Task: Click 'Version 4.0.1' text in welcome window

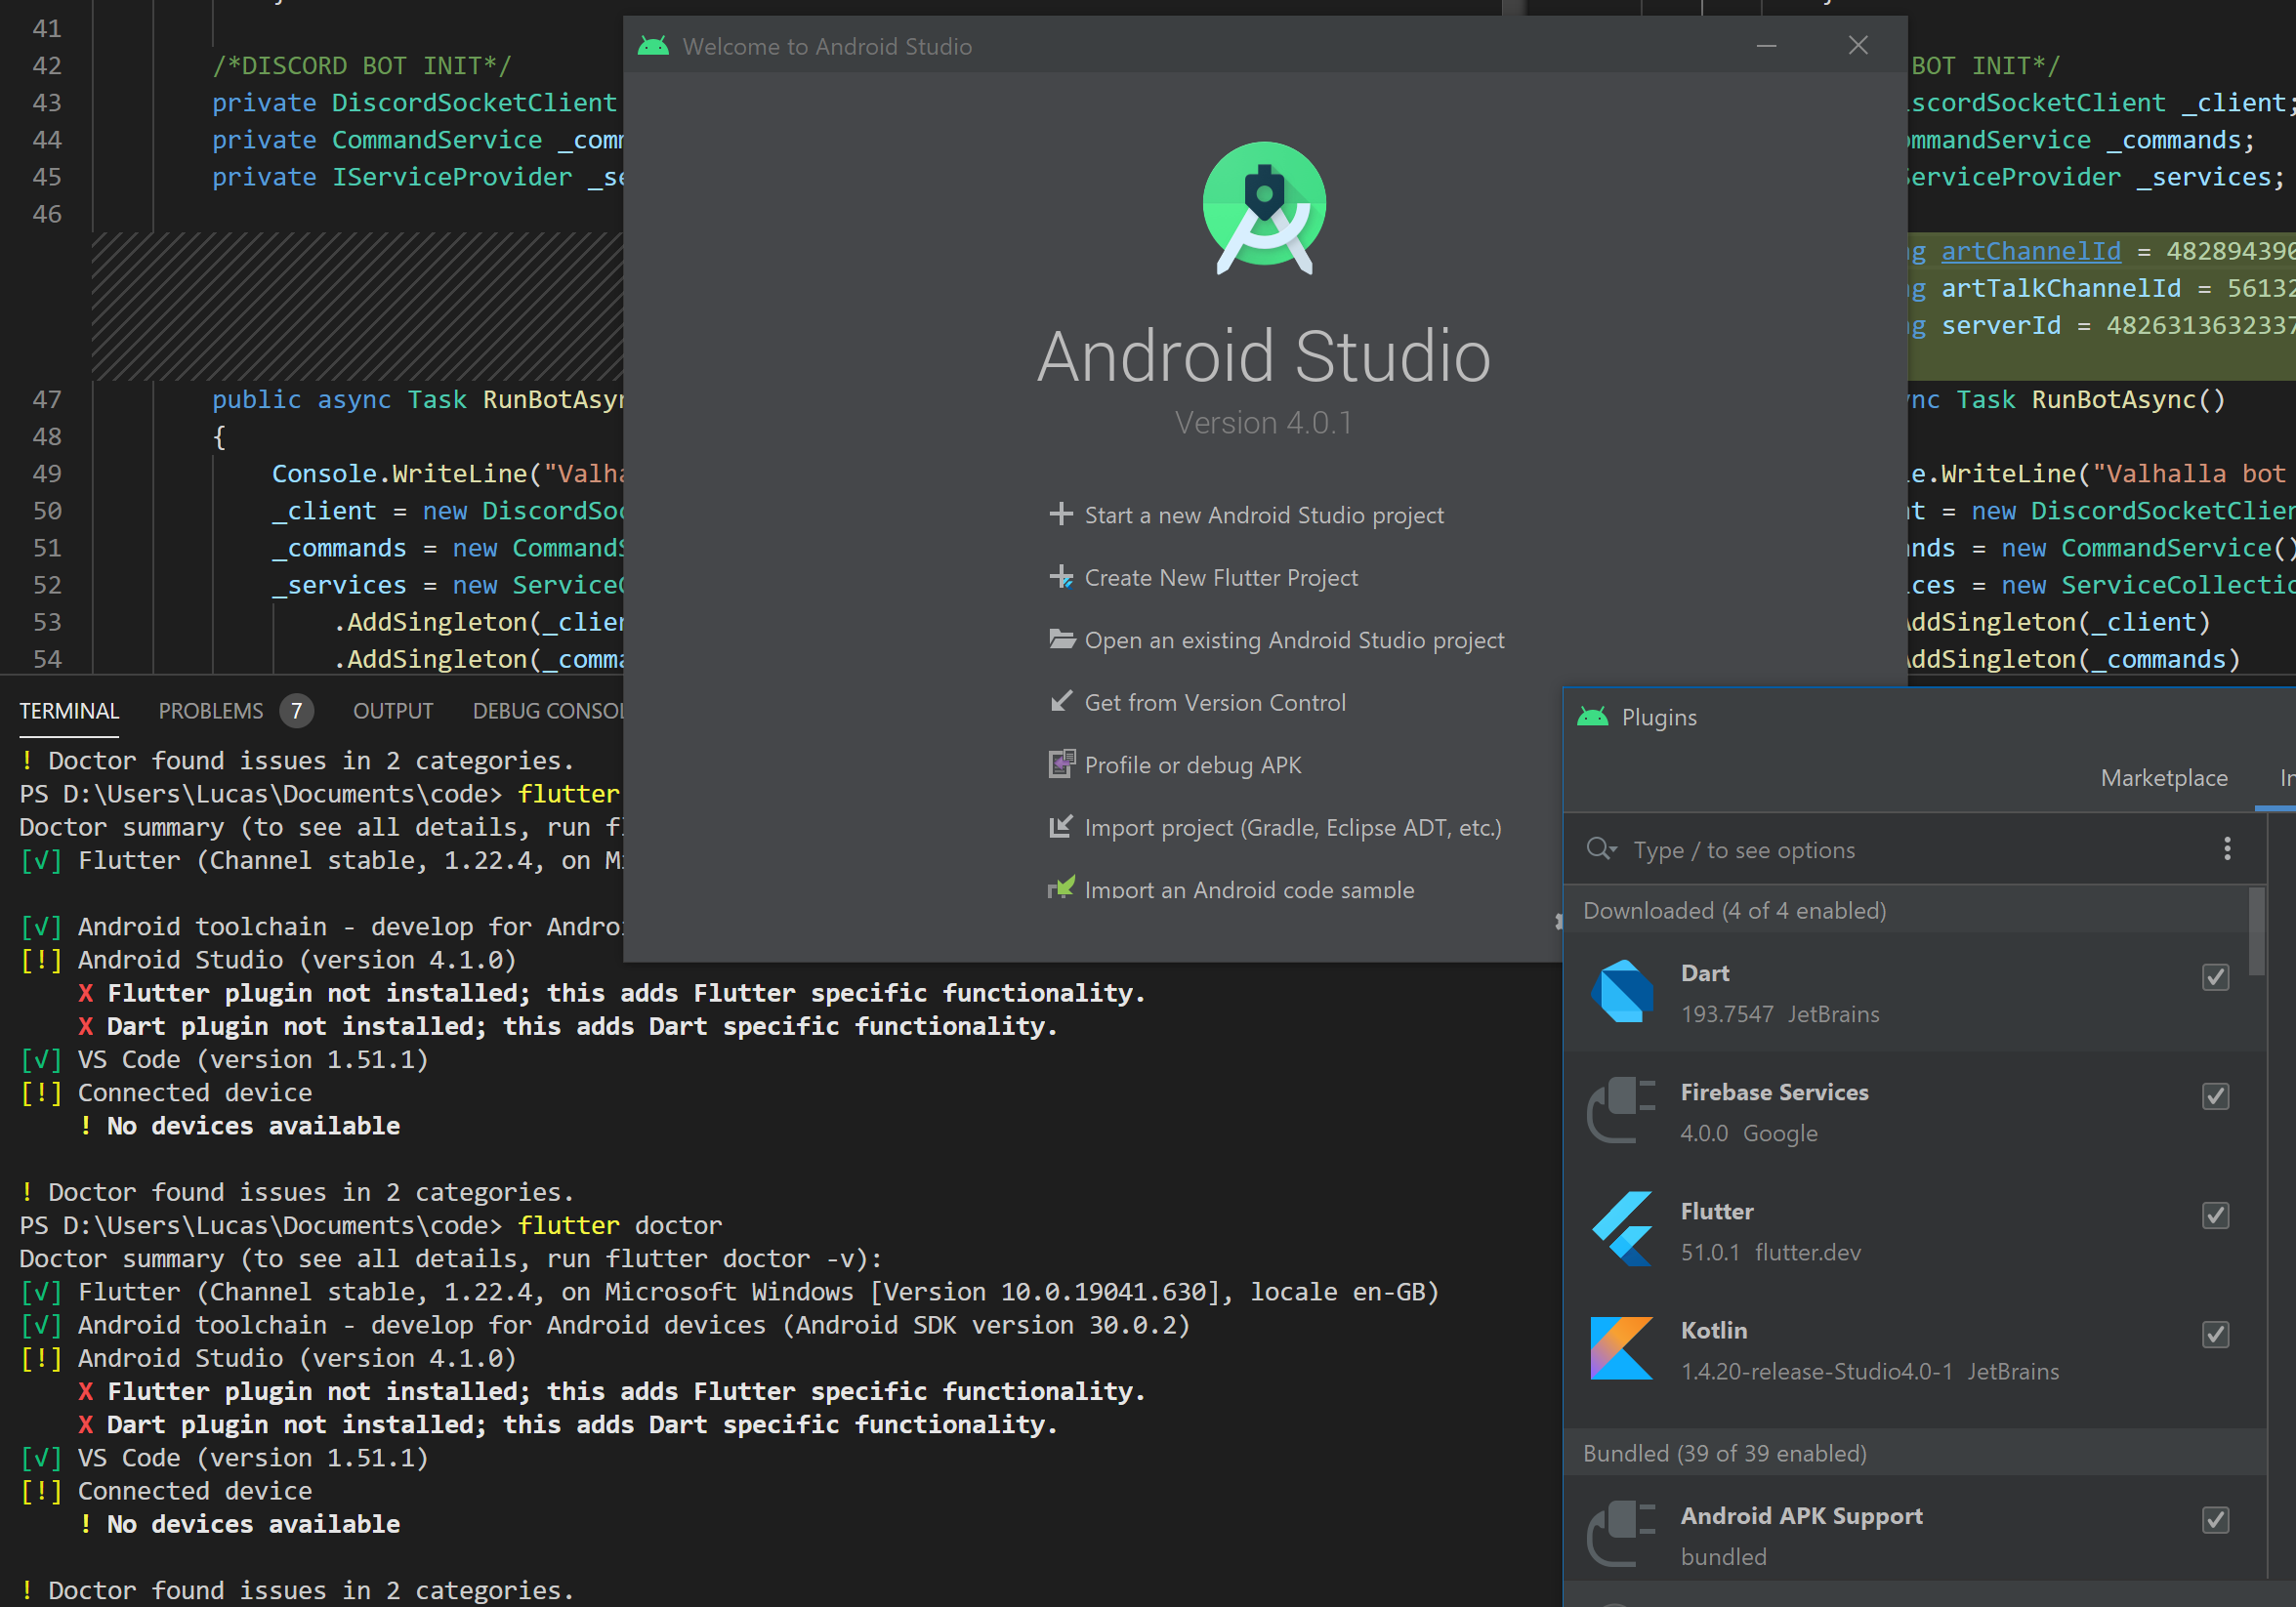Action: point(1264,423)
